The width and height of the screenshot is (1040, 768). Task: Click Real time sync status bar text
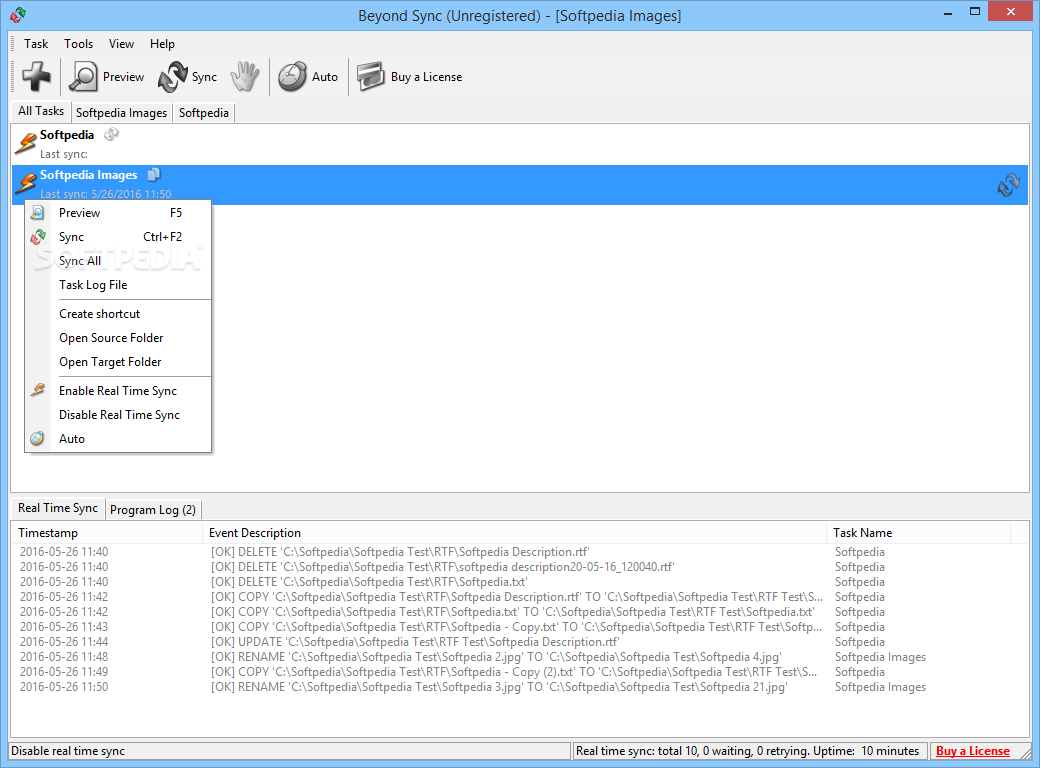(748, 751)
